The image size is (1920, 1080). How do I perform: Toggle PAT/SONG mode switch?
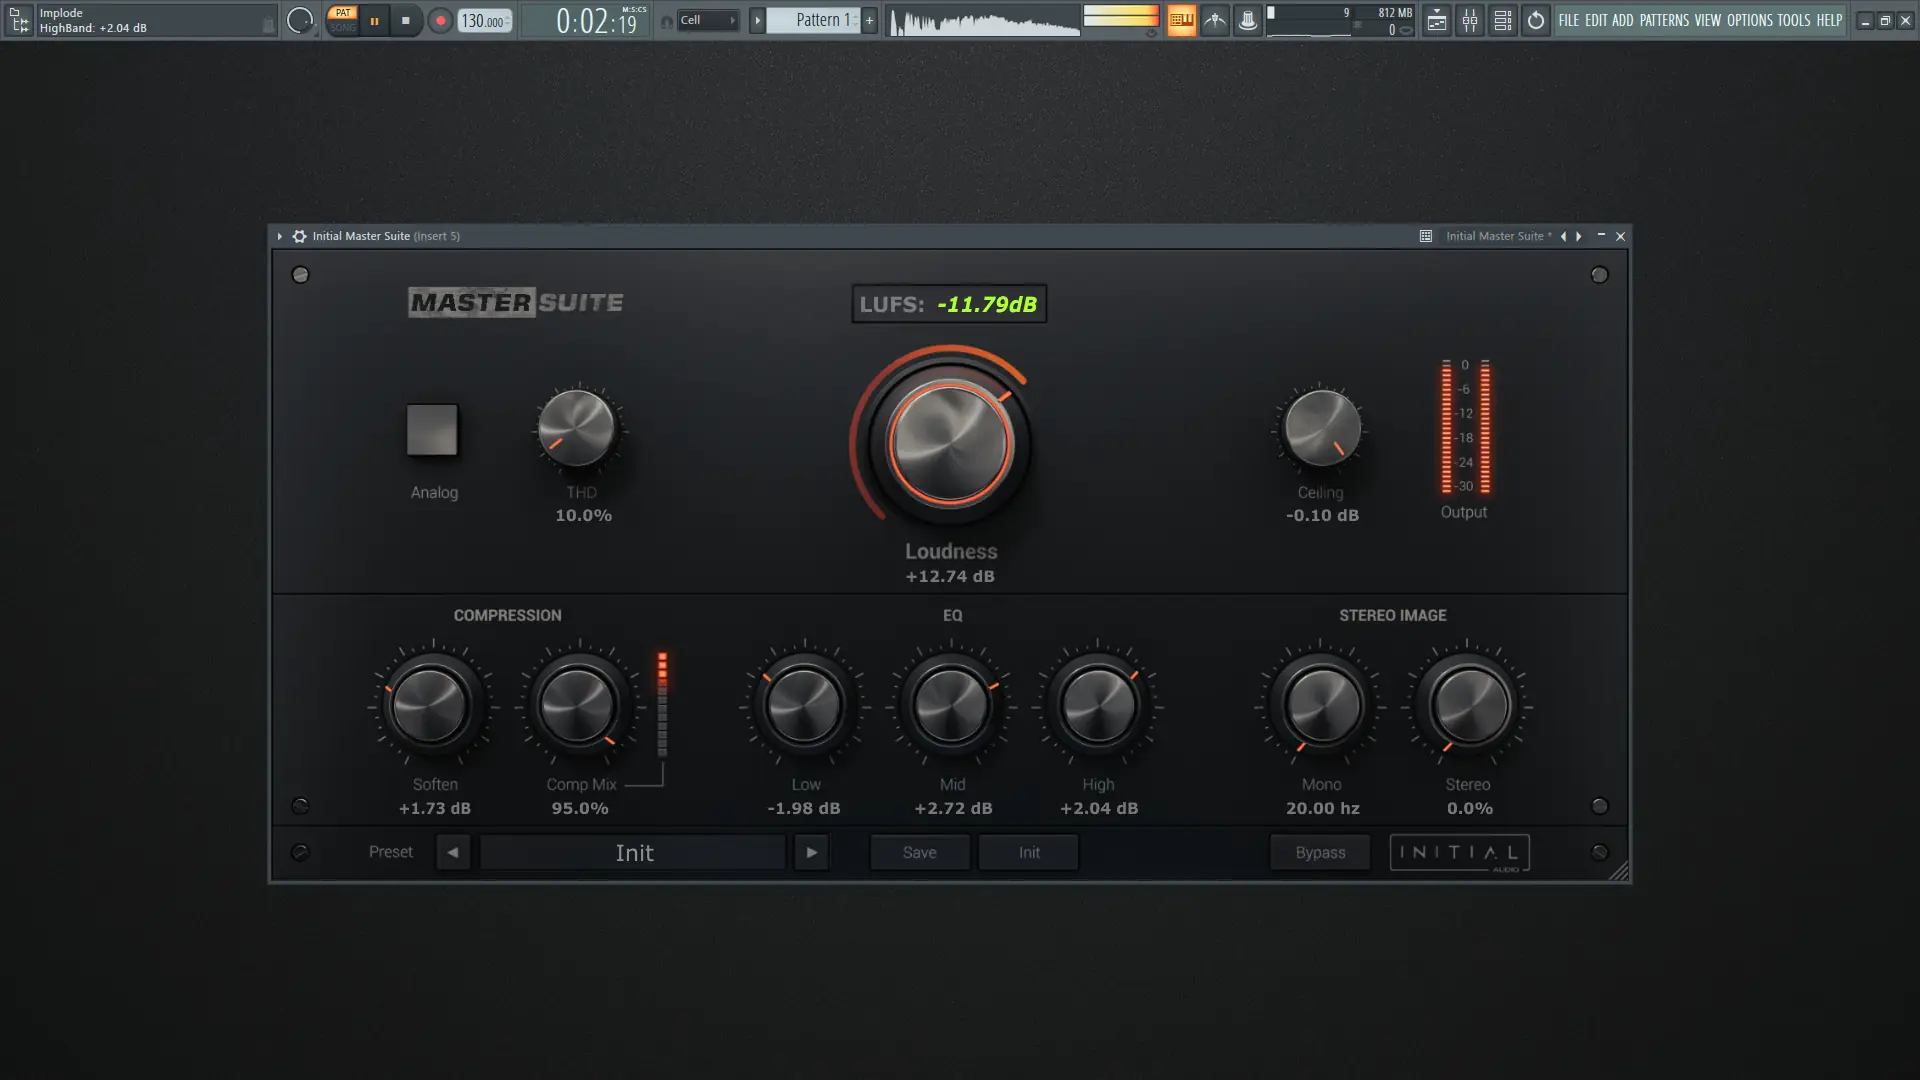pos(343,20)
